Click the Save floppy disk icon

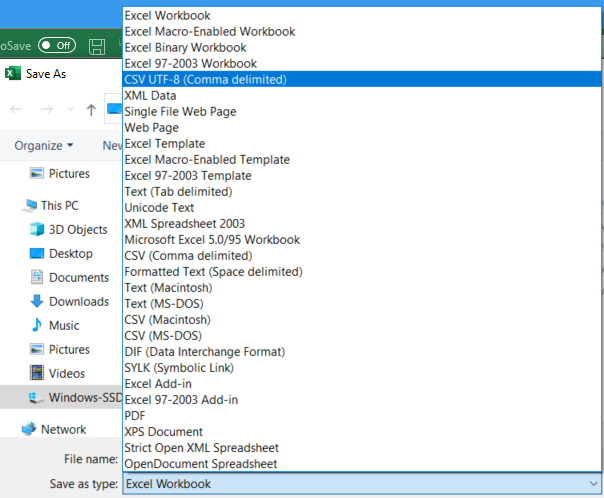(x=97, y=47)
